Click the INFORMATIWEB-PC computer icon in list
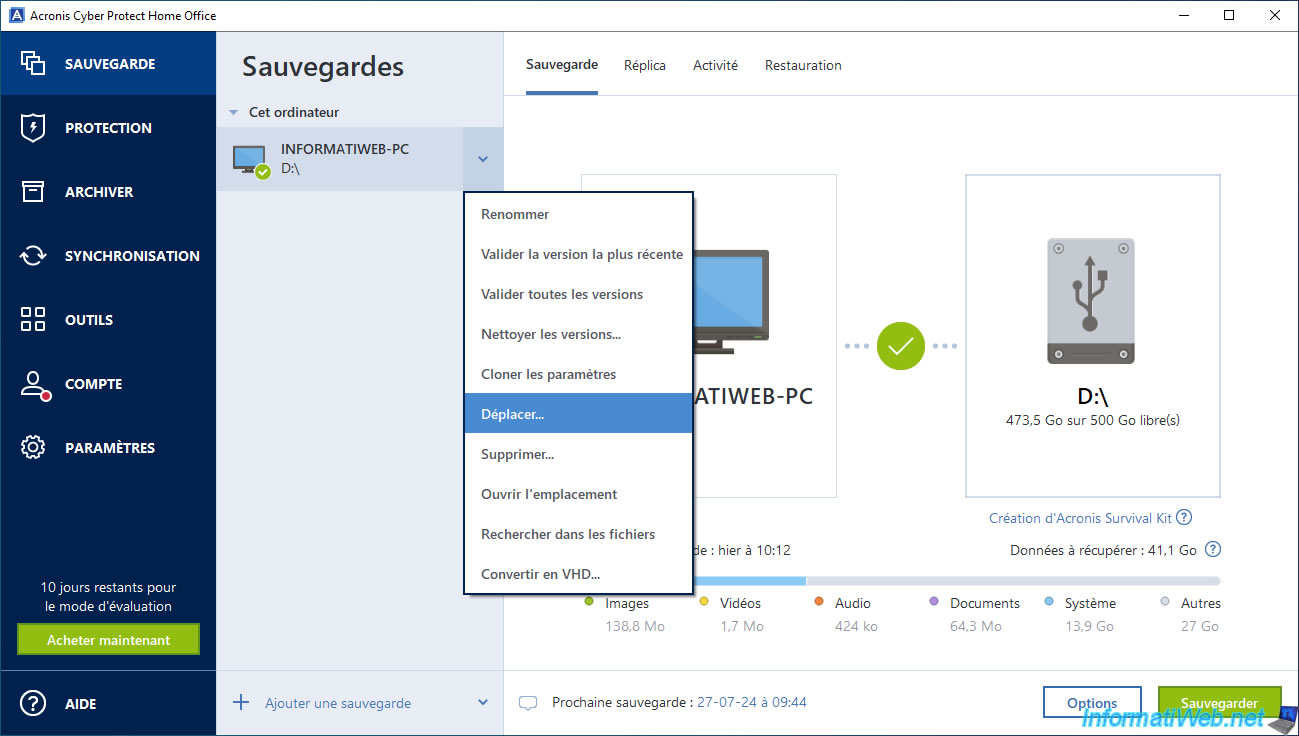Screen dimensions: 1299x736 (251, 161)
